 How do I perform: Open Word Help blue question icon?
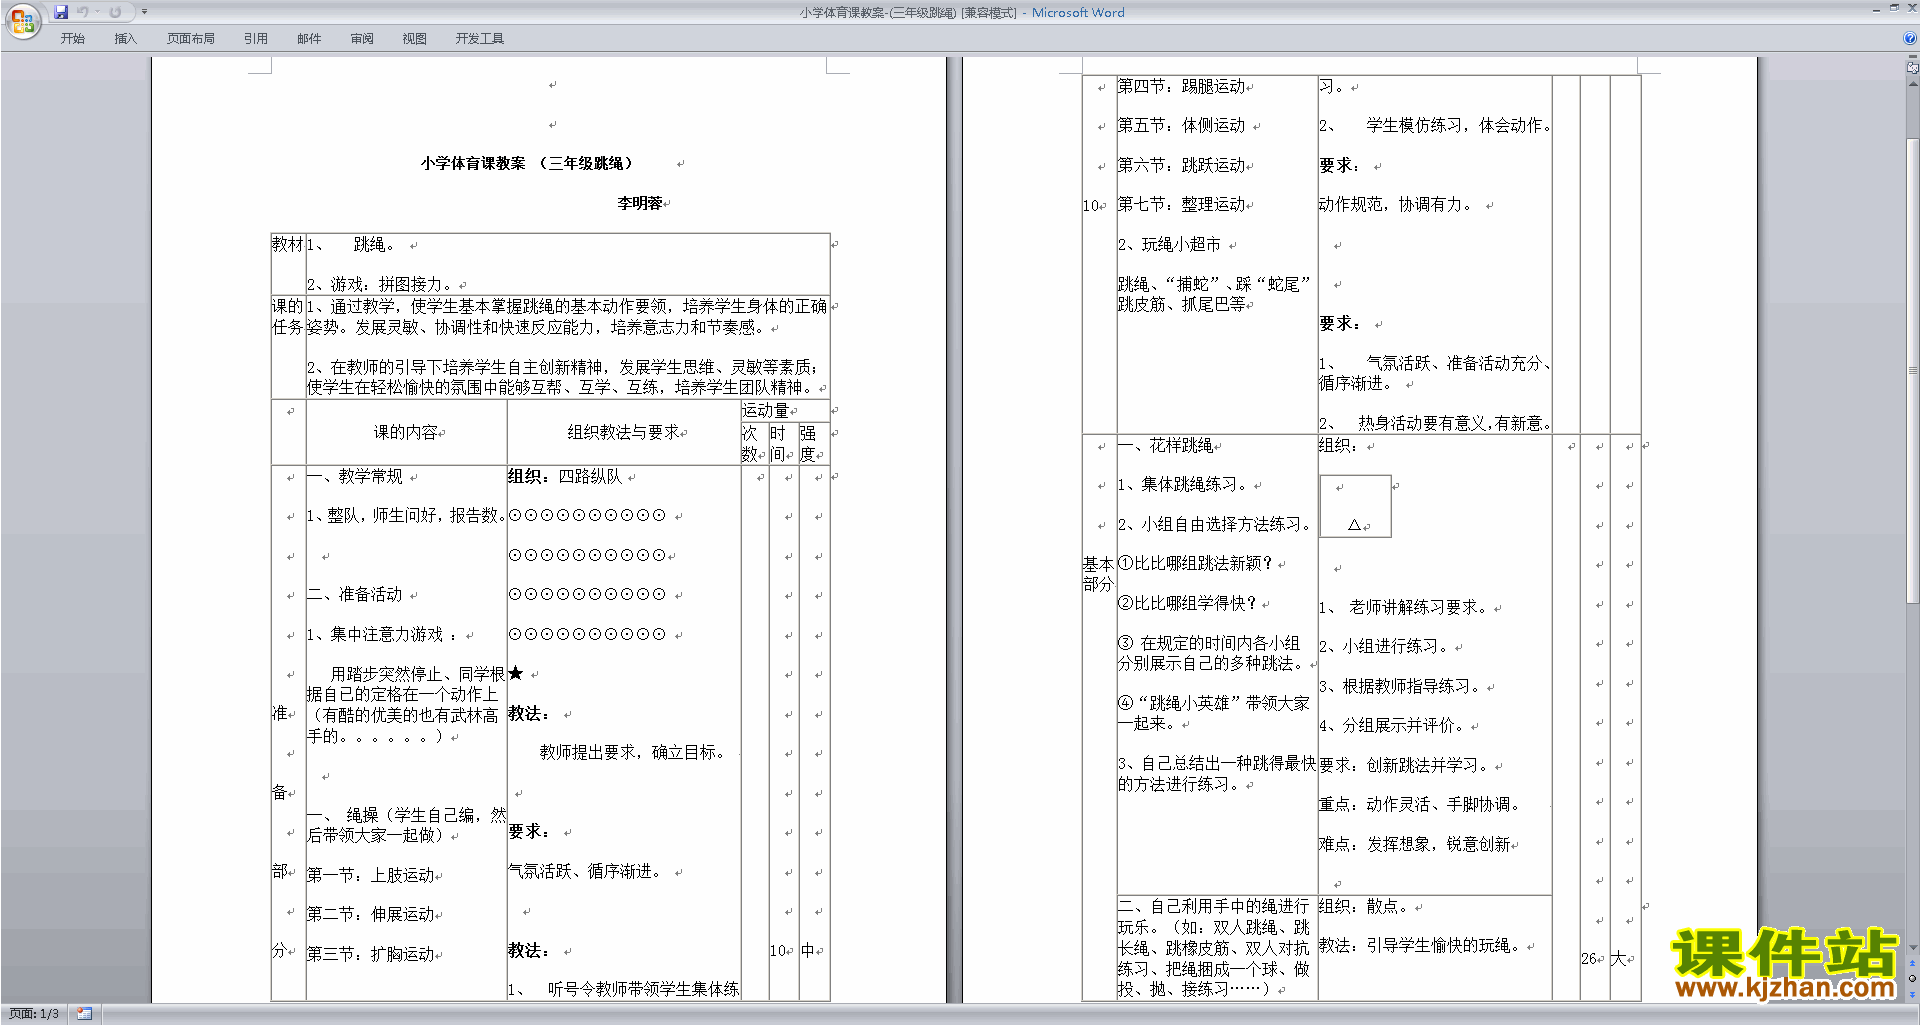tap(1909, 39)
